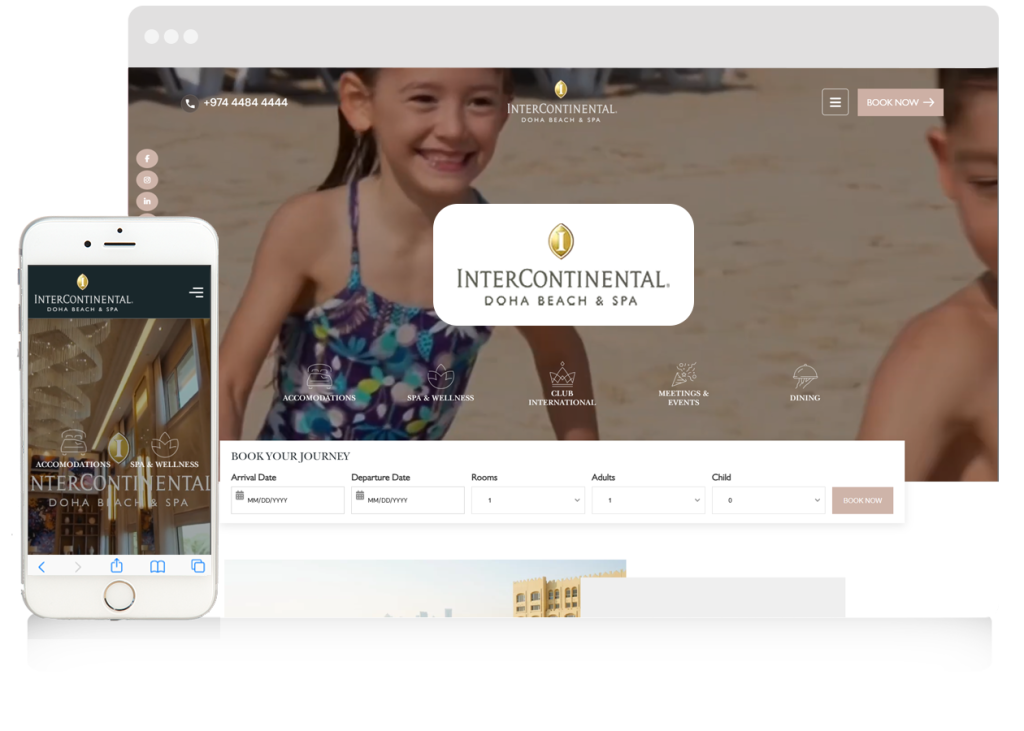Tap InterContinental logo in phone header
This screenshot has width=1024, height=731.
pyautogui.click(x=83, y=293)
